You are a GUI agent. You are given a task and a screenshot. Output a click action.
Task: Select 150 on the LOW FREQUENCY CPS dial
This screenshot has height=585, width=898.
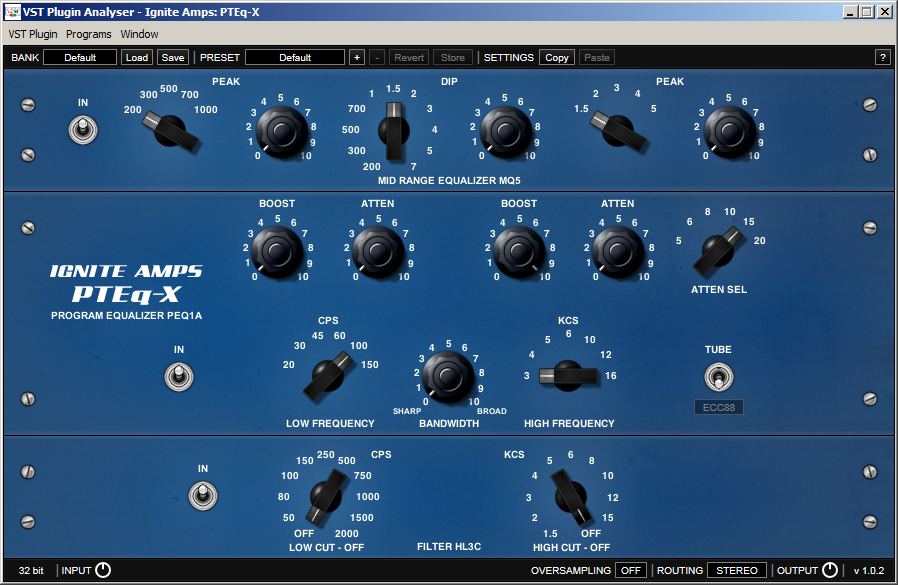[x=369, y=364]
